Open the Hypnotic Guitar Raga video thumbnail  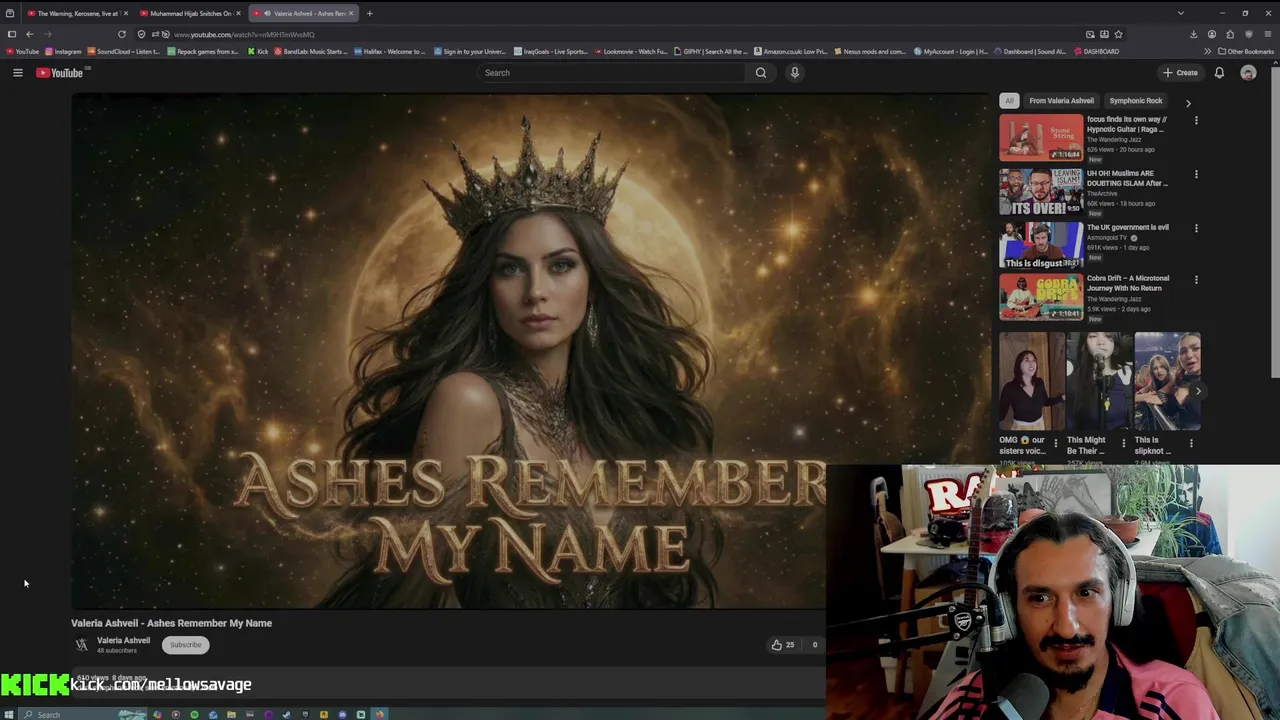pyautogui.click(x=1041, y=137)
